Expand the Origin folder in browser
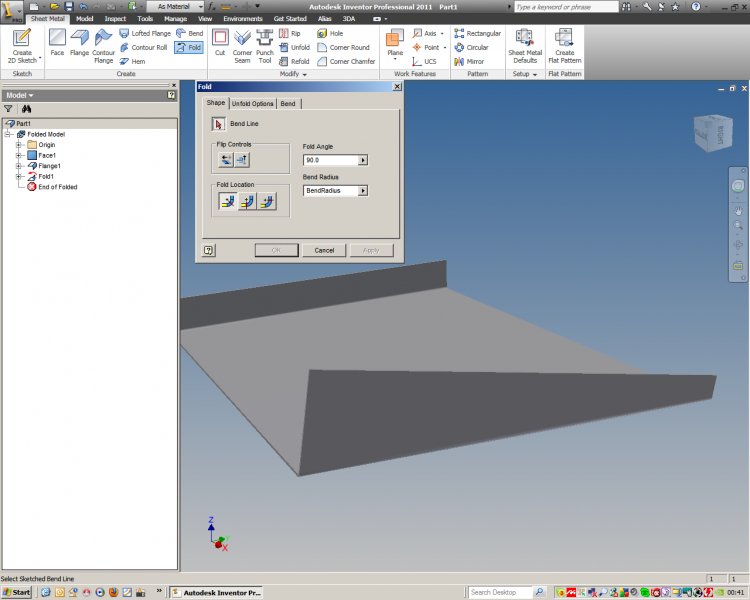This screenshot has height=600, width=750. pyautogui.click(x=18, y=144)
